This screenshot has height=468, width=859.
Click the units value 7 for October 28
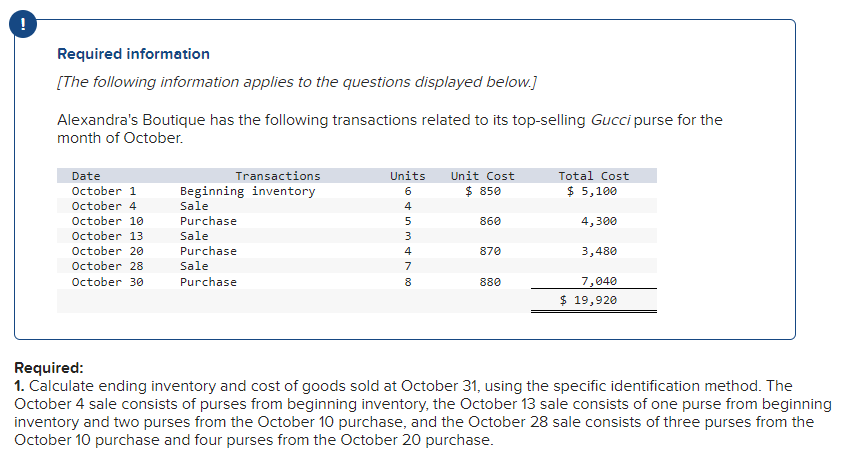click(408, 266)
